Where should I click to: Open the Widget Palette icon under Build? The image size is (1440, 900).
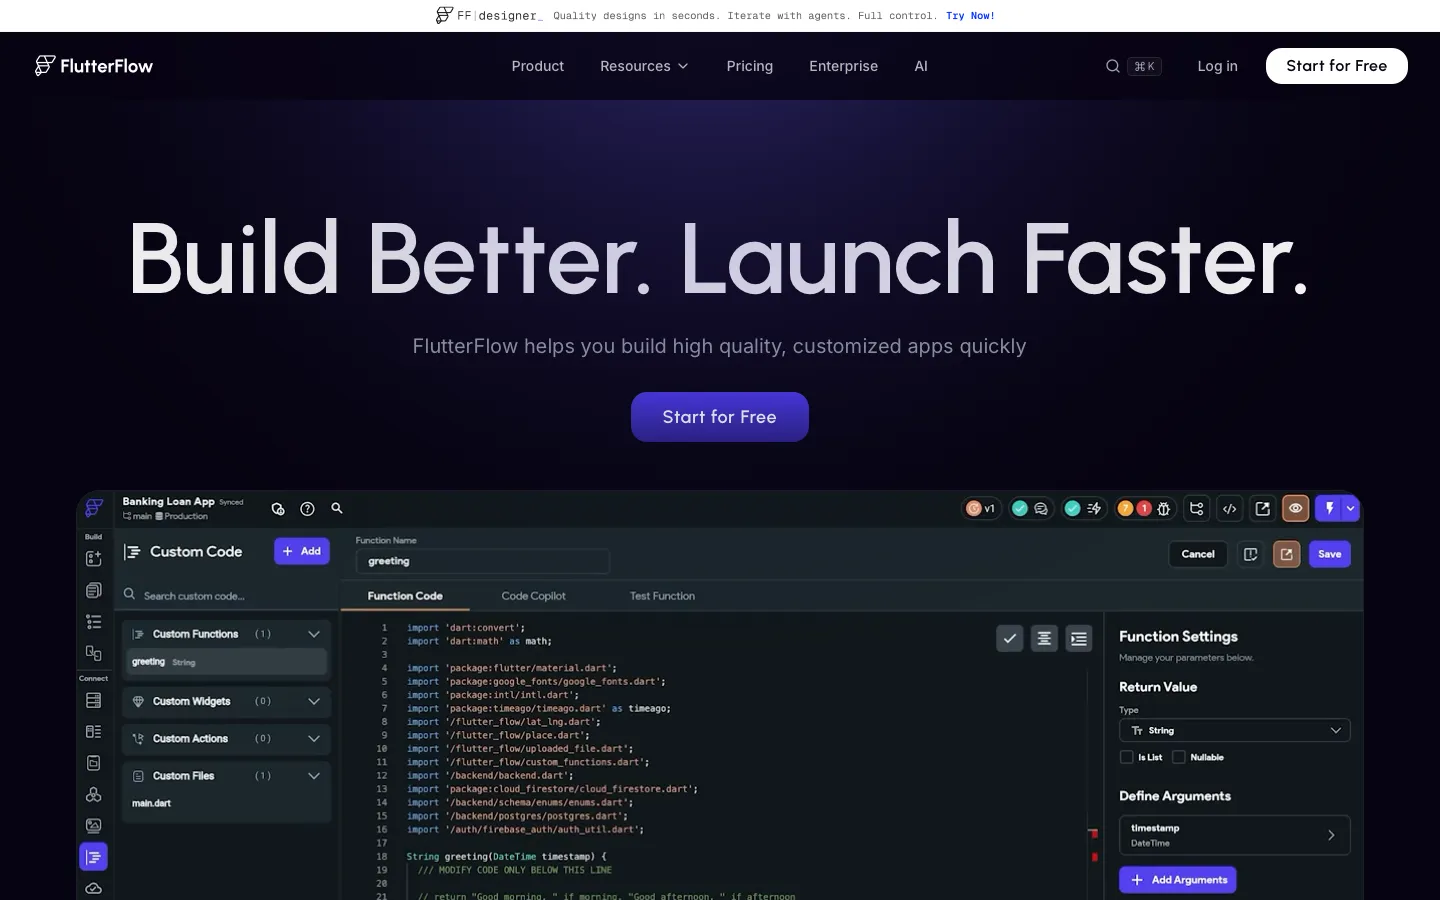[94, 559]
